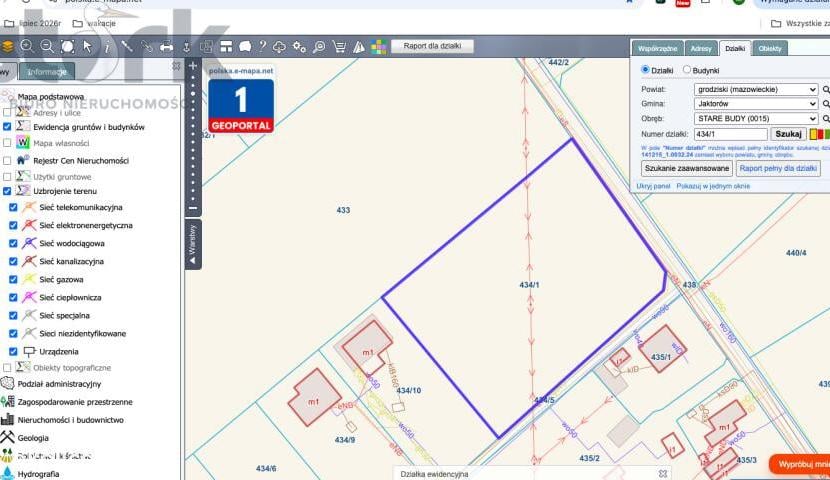Expand the Warstwy side handle
This screenshot has height=480, width=830.
point(193,244)
